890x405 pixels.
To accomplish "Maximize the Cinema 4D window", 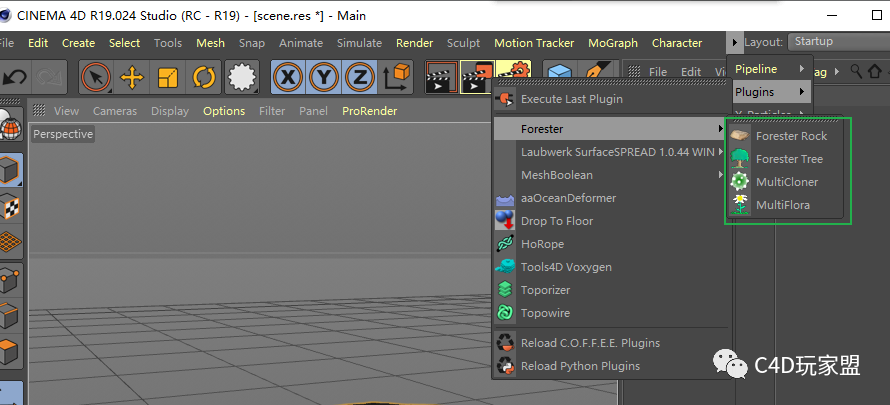I will pyautogui.click(x=876, y=15).
